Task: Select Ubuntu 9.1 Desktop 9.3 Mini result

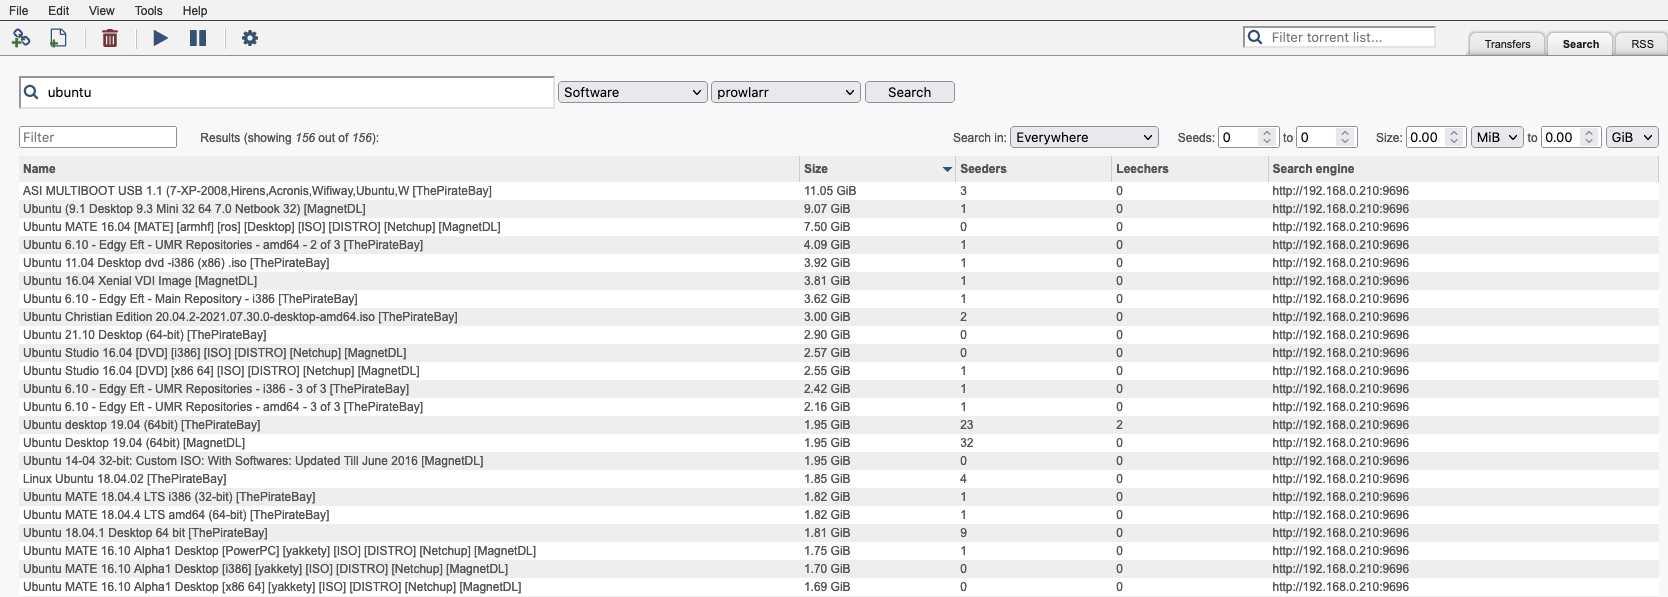Action: (838, 209)
